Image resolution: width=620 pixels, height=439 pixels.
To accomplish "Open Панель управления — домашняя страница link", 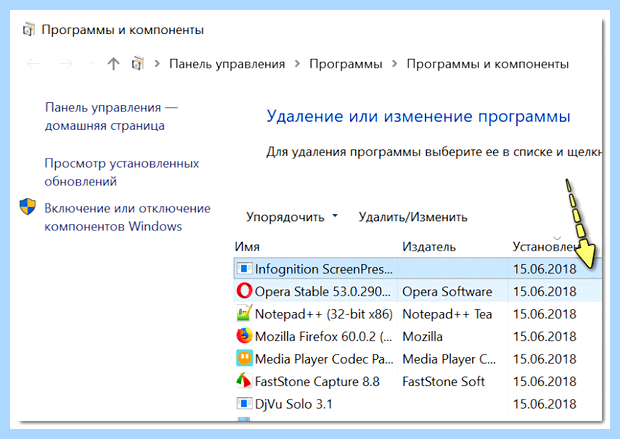I will point(111,116).
